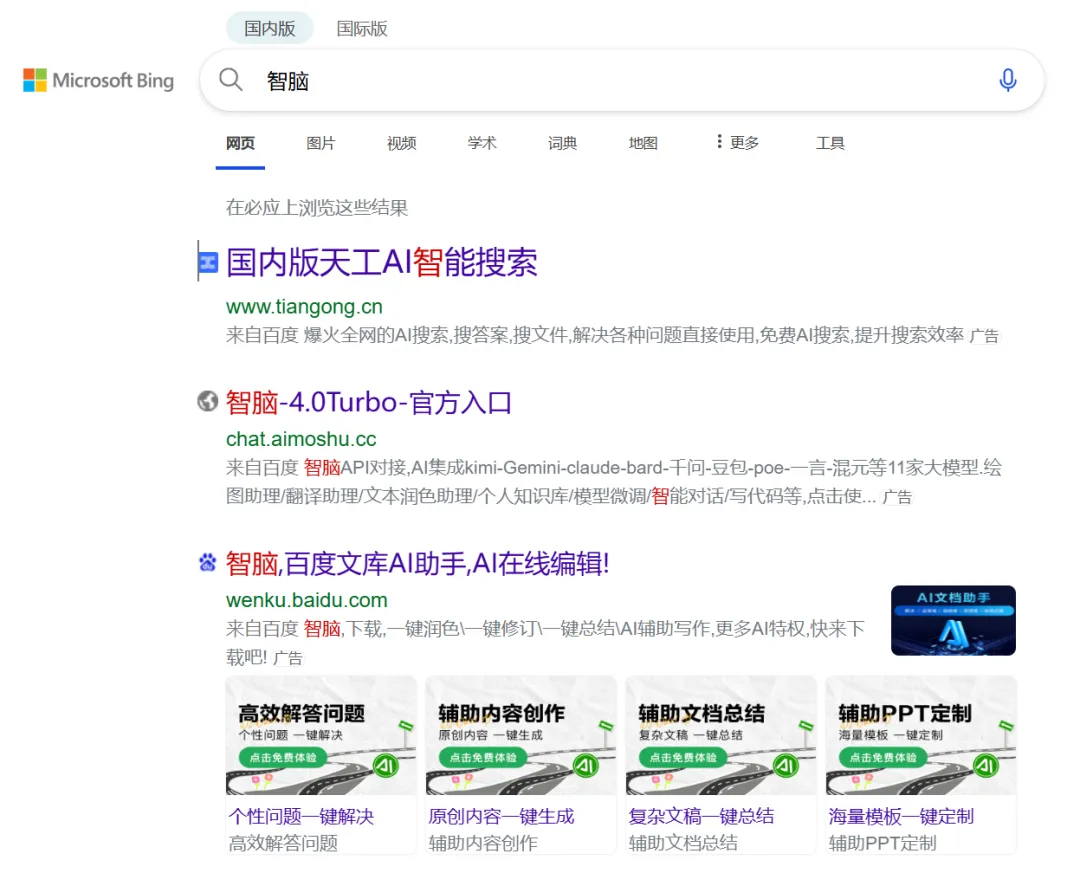The image size is (1080, 873).
Task: Click the Baidu paw favicon
Action: (207, 563)
